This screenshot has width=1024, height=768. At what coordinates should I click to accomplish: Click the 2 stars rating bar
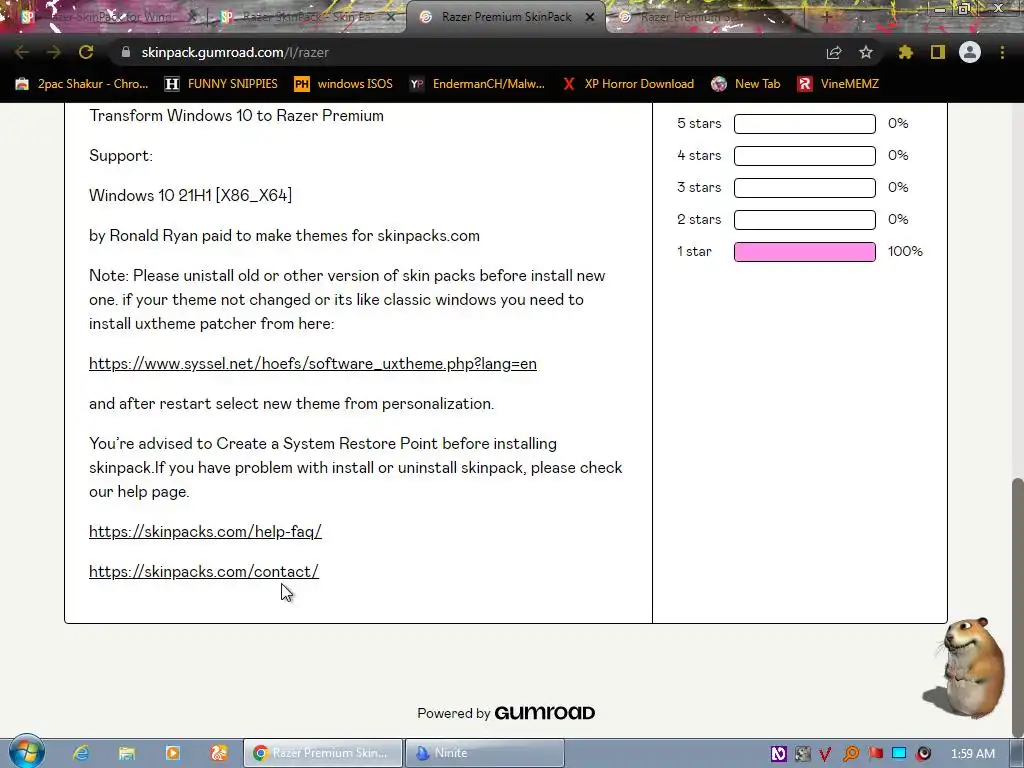pos(805,219)
